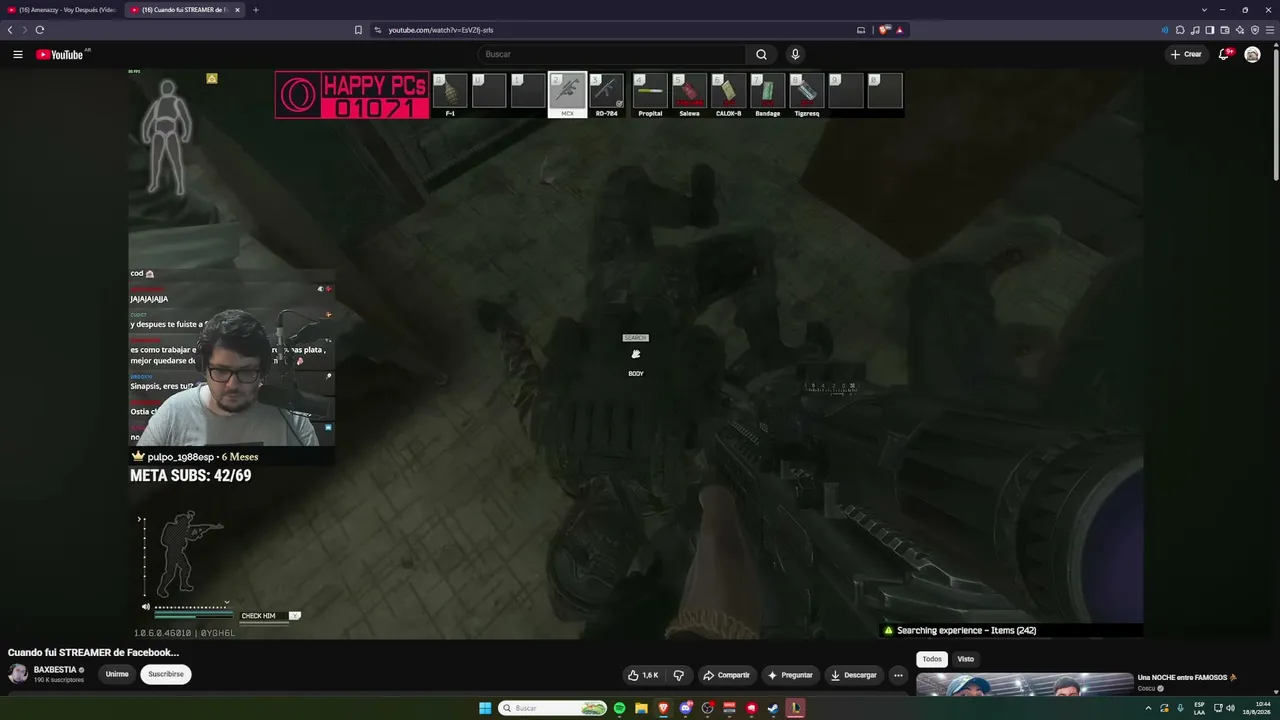Screen dimensions: 1280x720
Task: Open the BAXBESTIA channel name link
Action: coord(56,670)
